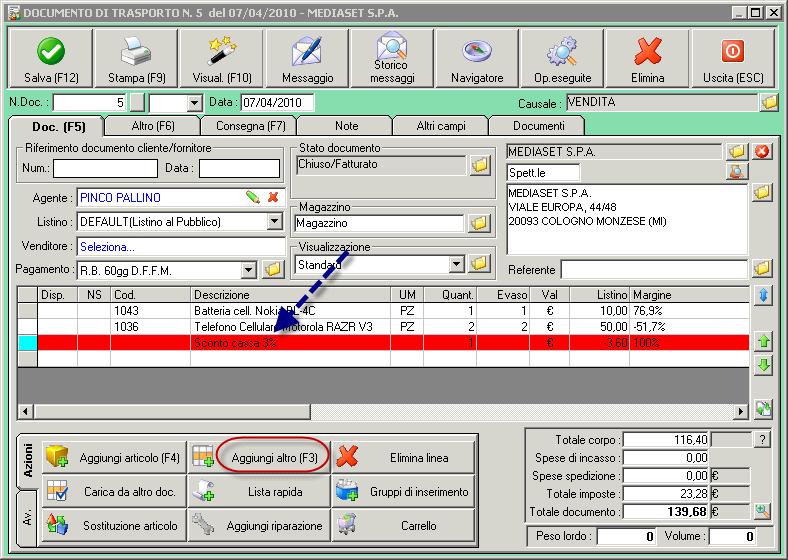Open the Carrello

(x=403, y=525)
